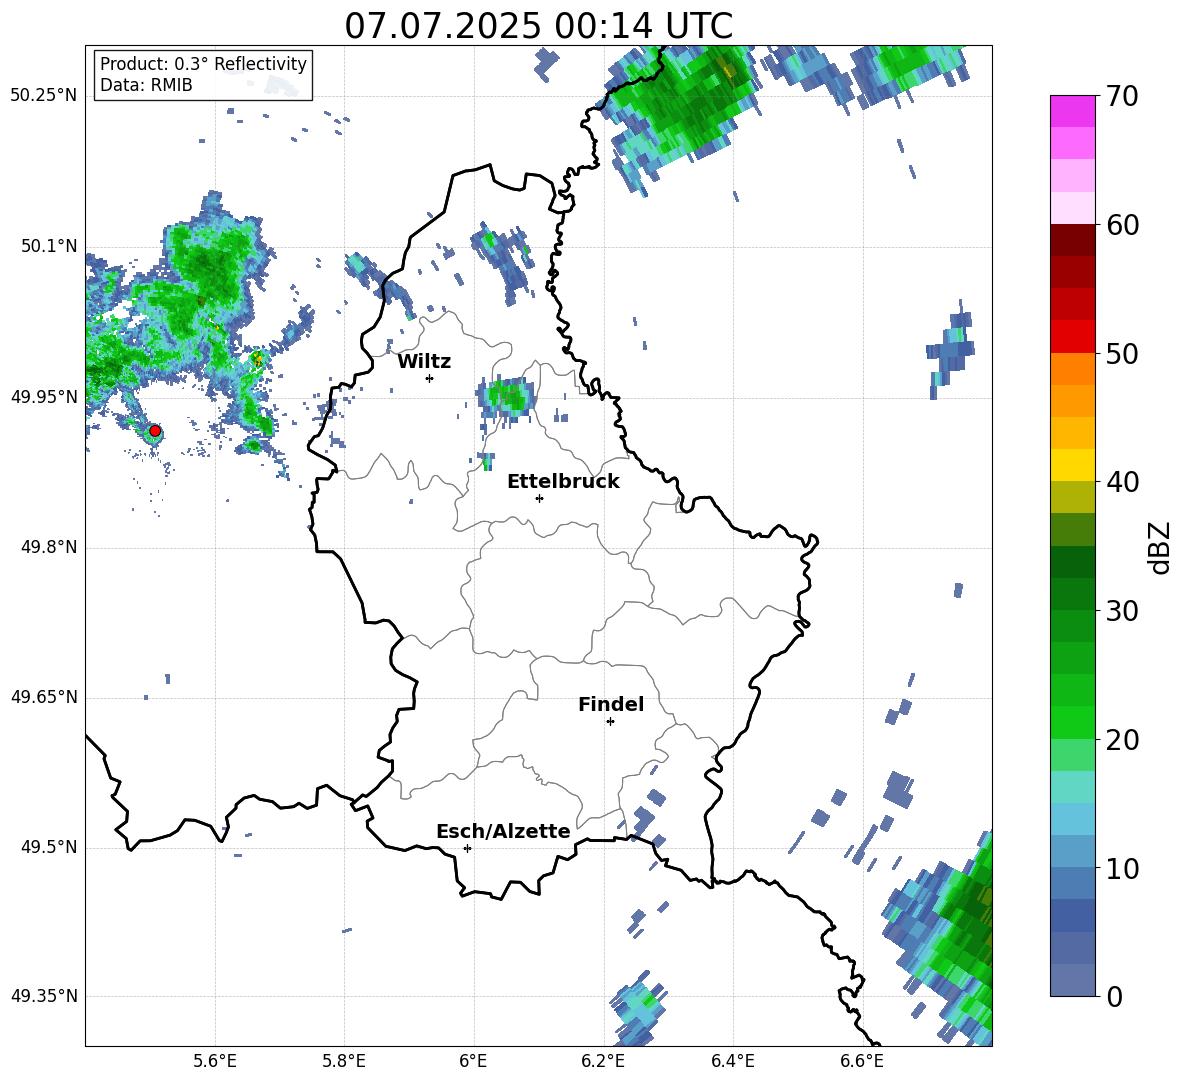Click the Findel station cross marker

click(x=610, y=722)
